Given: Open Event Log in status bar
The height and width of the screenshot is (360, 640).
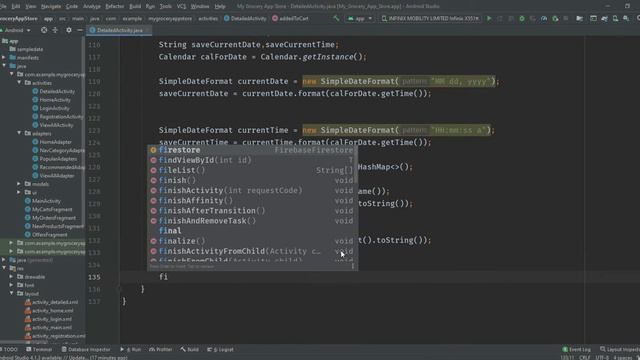Looking at the screenshot, I should (576, 349).
